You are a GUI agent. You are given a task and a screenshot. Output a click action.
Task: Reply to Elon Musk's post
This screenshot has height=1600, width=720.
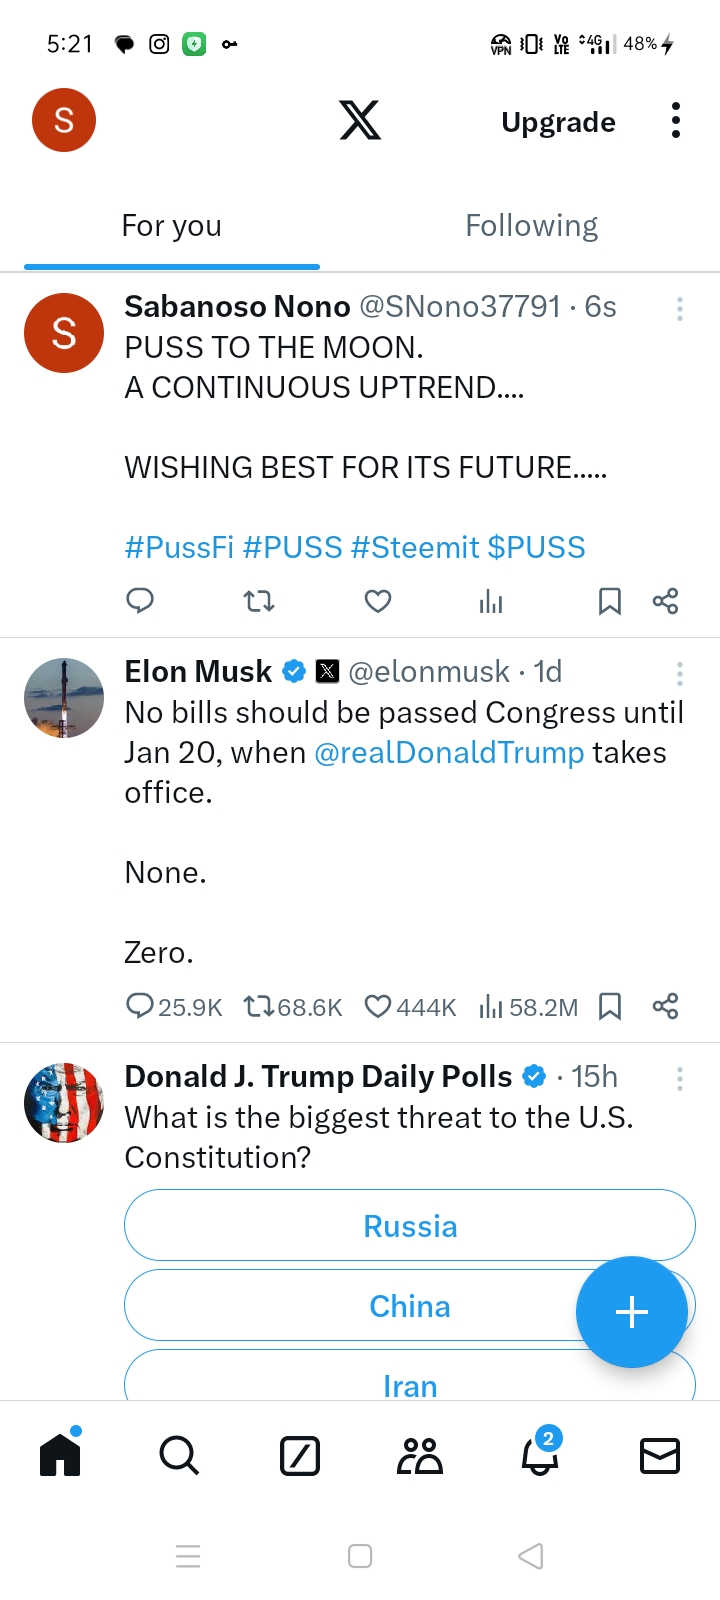click(x=140, y=1006)
